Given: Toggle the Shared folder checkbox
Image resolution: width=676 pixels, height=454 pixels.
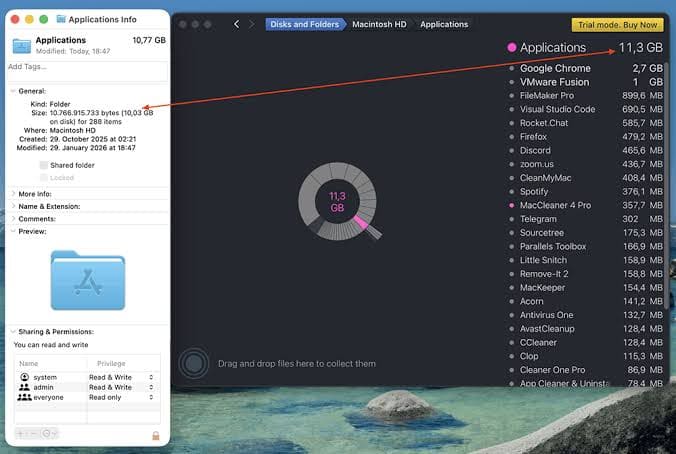Looking at the screenshot, I should [x=44, y=165].
